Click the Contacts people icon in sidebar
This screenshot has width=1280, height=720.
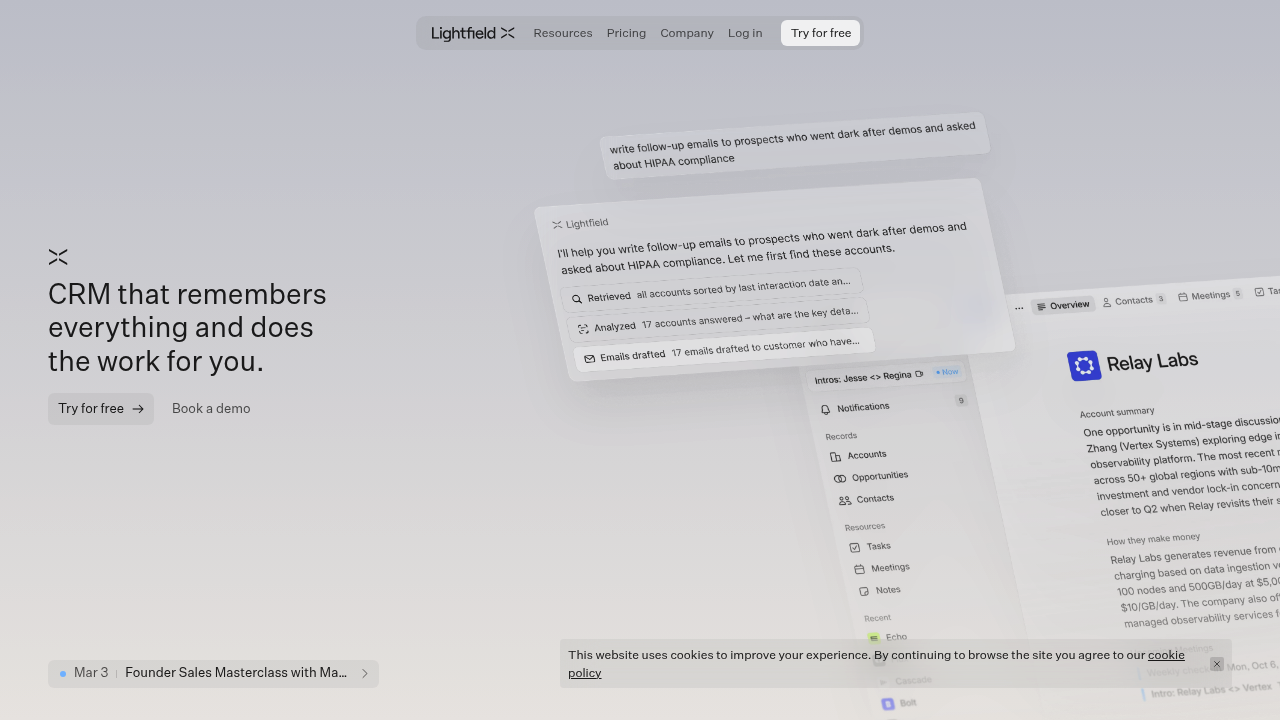pos(843,499)
